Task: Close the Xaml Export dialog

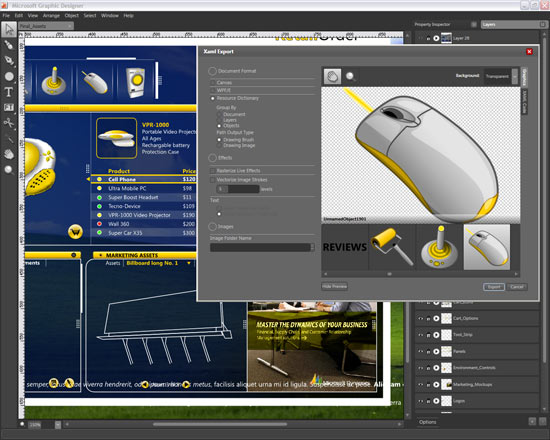Action: (529, 52)
